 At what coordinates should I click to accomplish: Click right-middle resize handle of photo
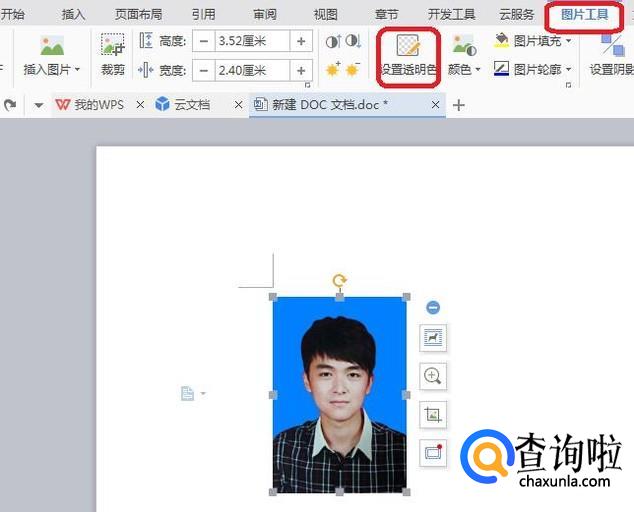[x=406, y=395]
